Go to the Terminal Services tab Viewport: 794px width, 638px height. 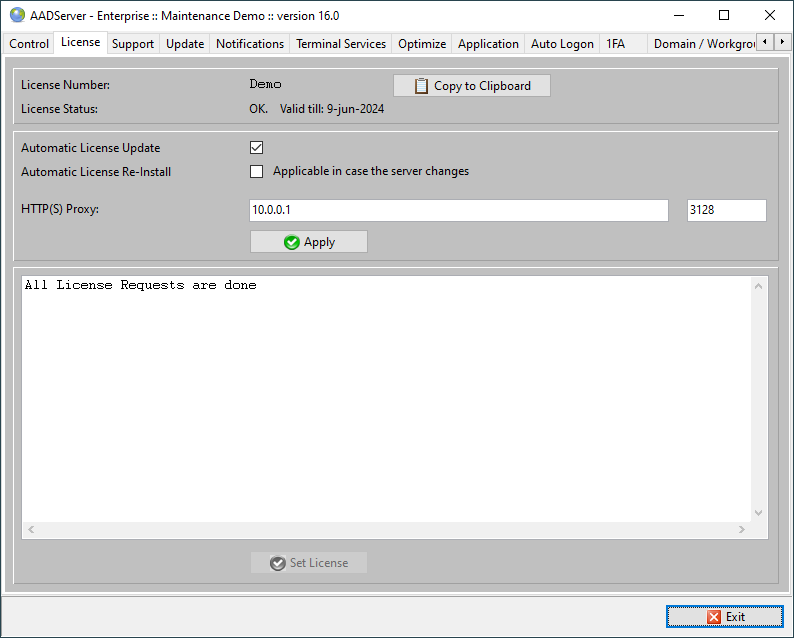coord(341,44)
